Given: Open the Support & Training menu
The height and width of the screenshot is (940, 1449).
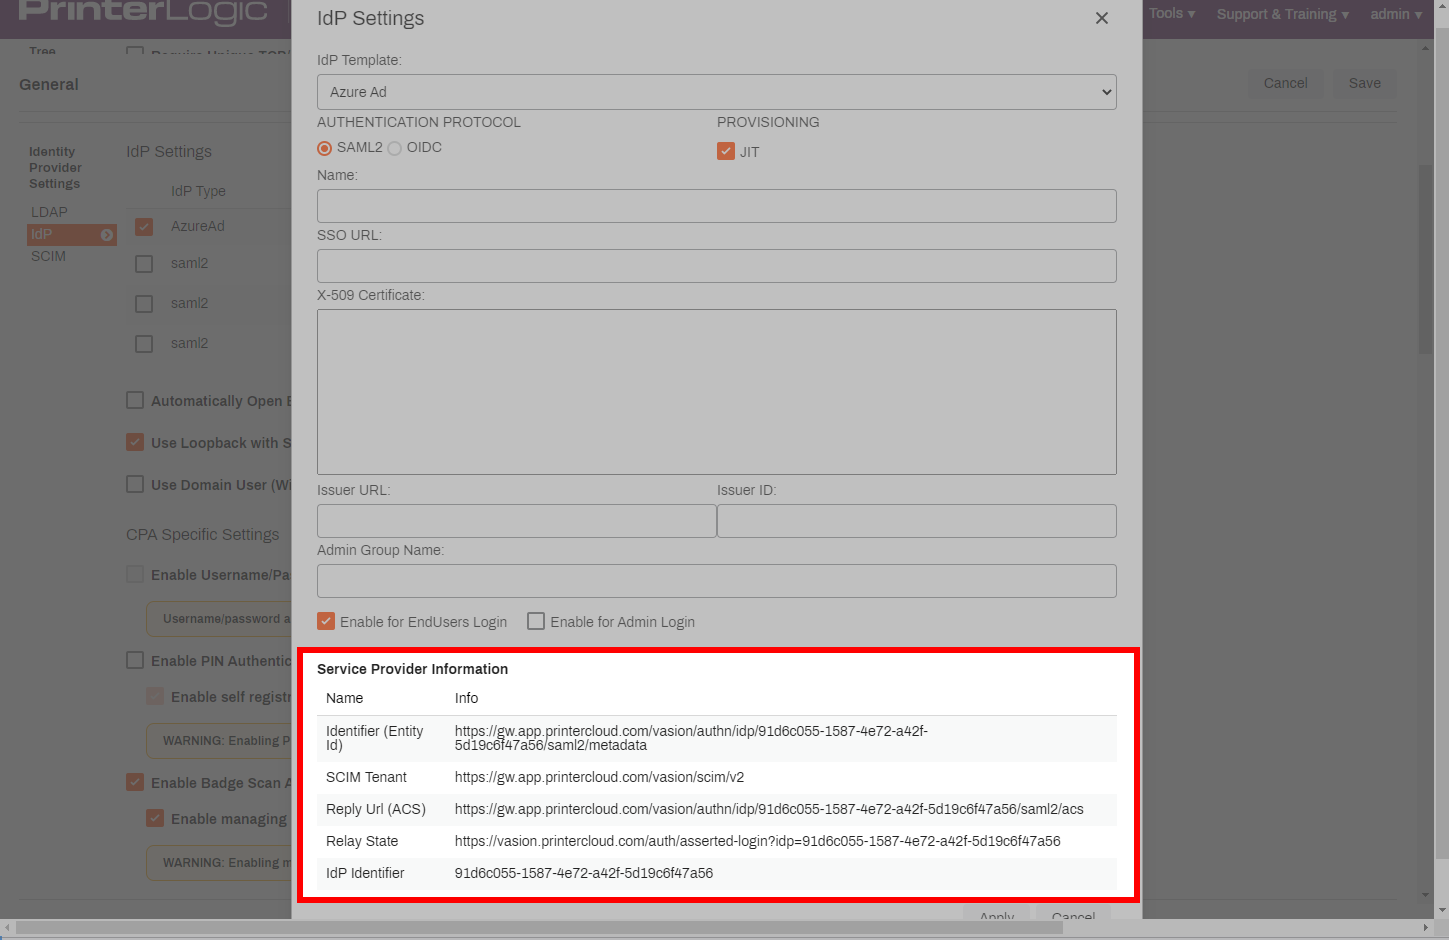Looking at the screenshot, I should [x=1282, y=14].
